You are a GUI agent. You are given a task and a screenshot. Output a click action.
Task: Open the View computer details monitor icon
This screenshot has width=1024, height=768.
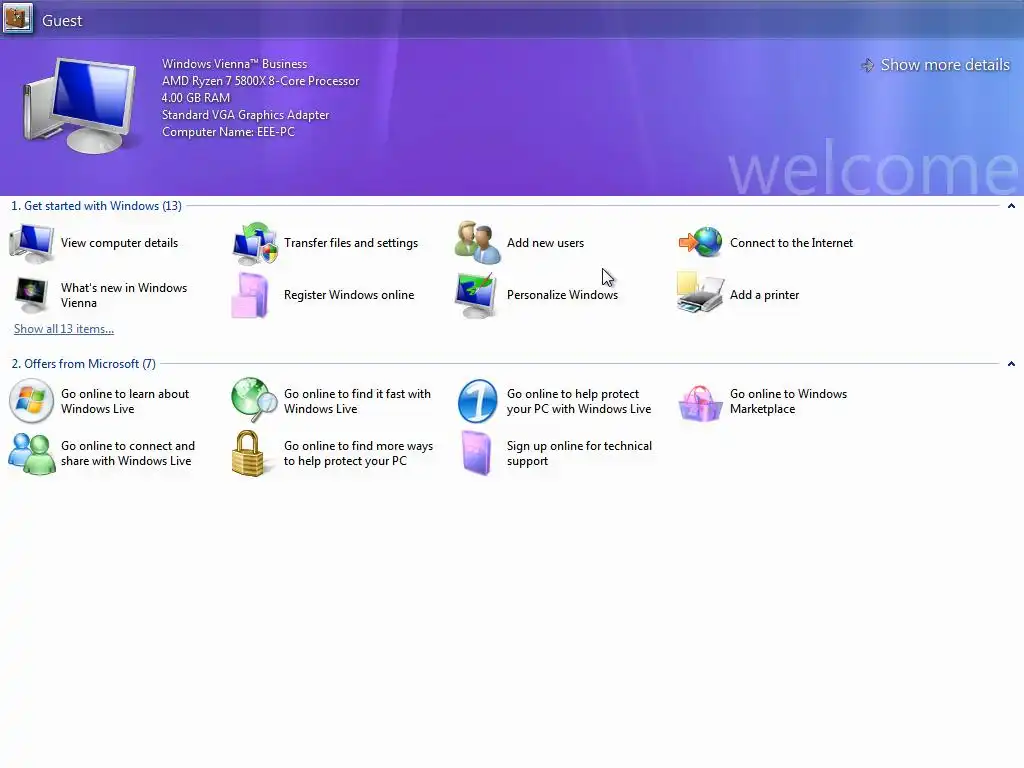(x=31, y=243)
